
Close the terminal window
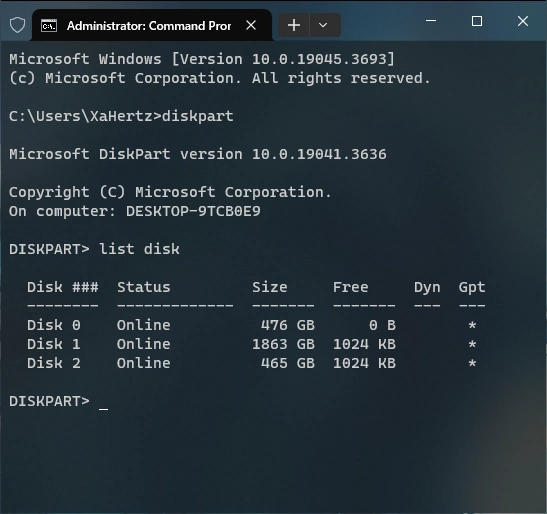click(x=523, y=21)
